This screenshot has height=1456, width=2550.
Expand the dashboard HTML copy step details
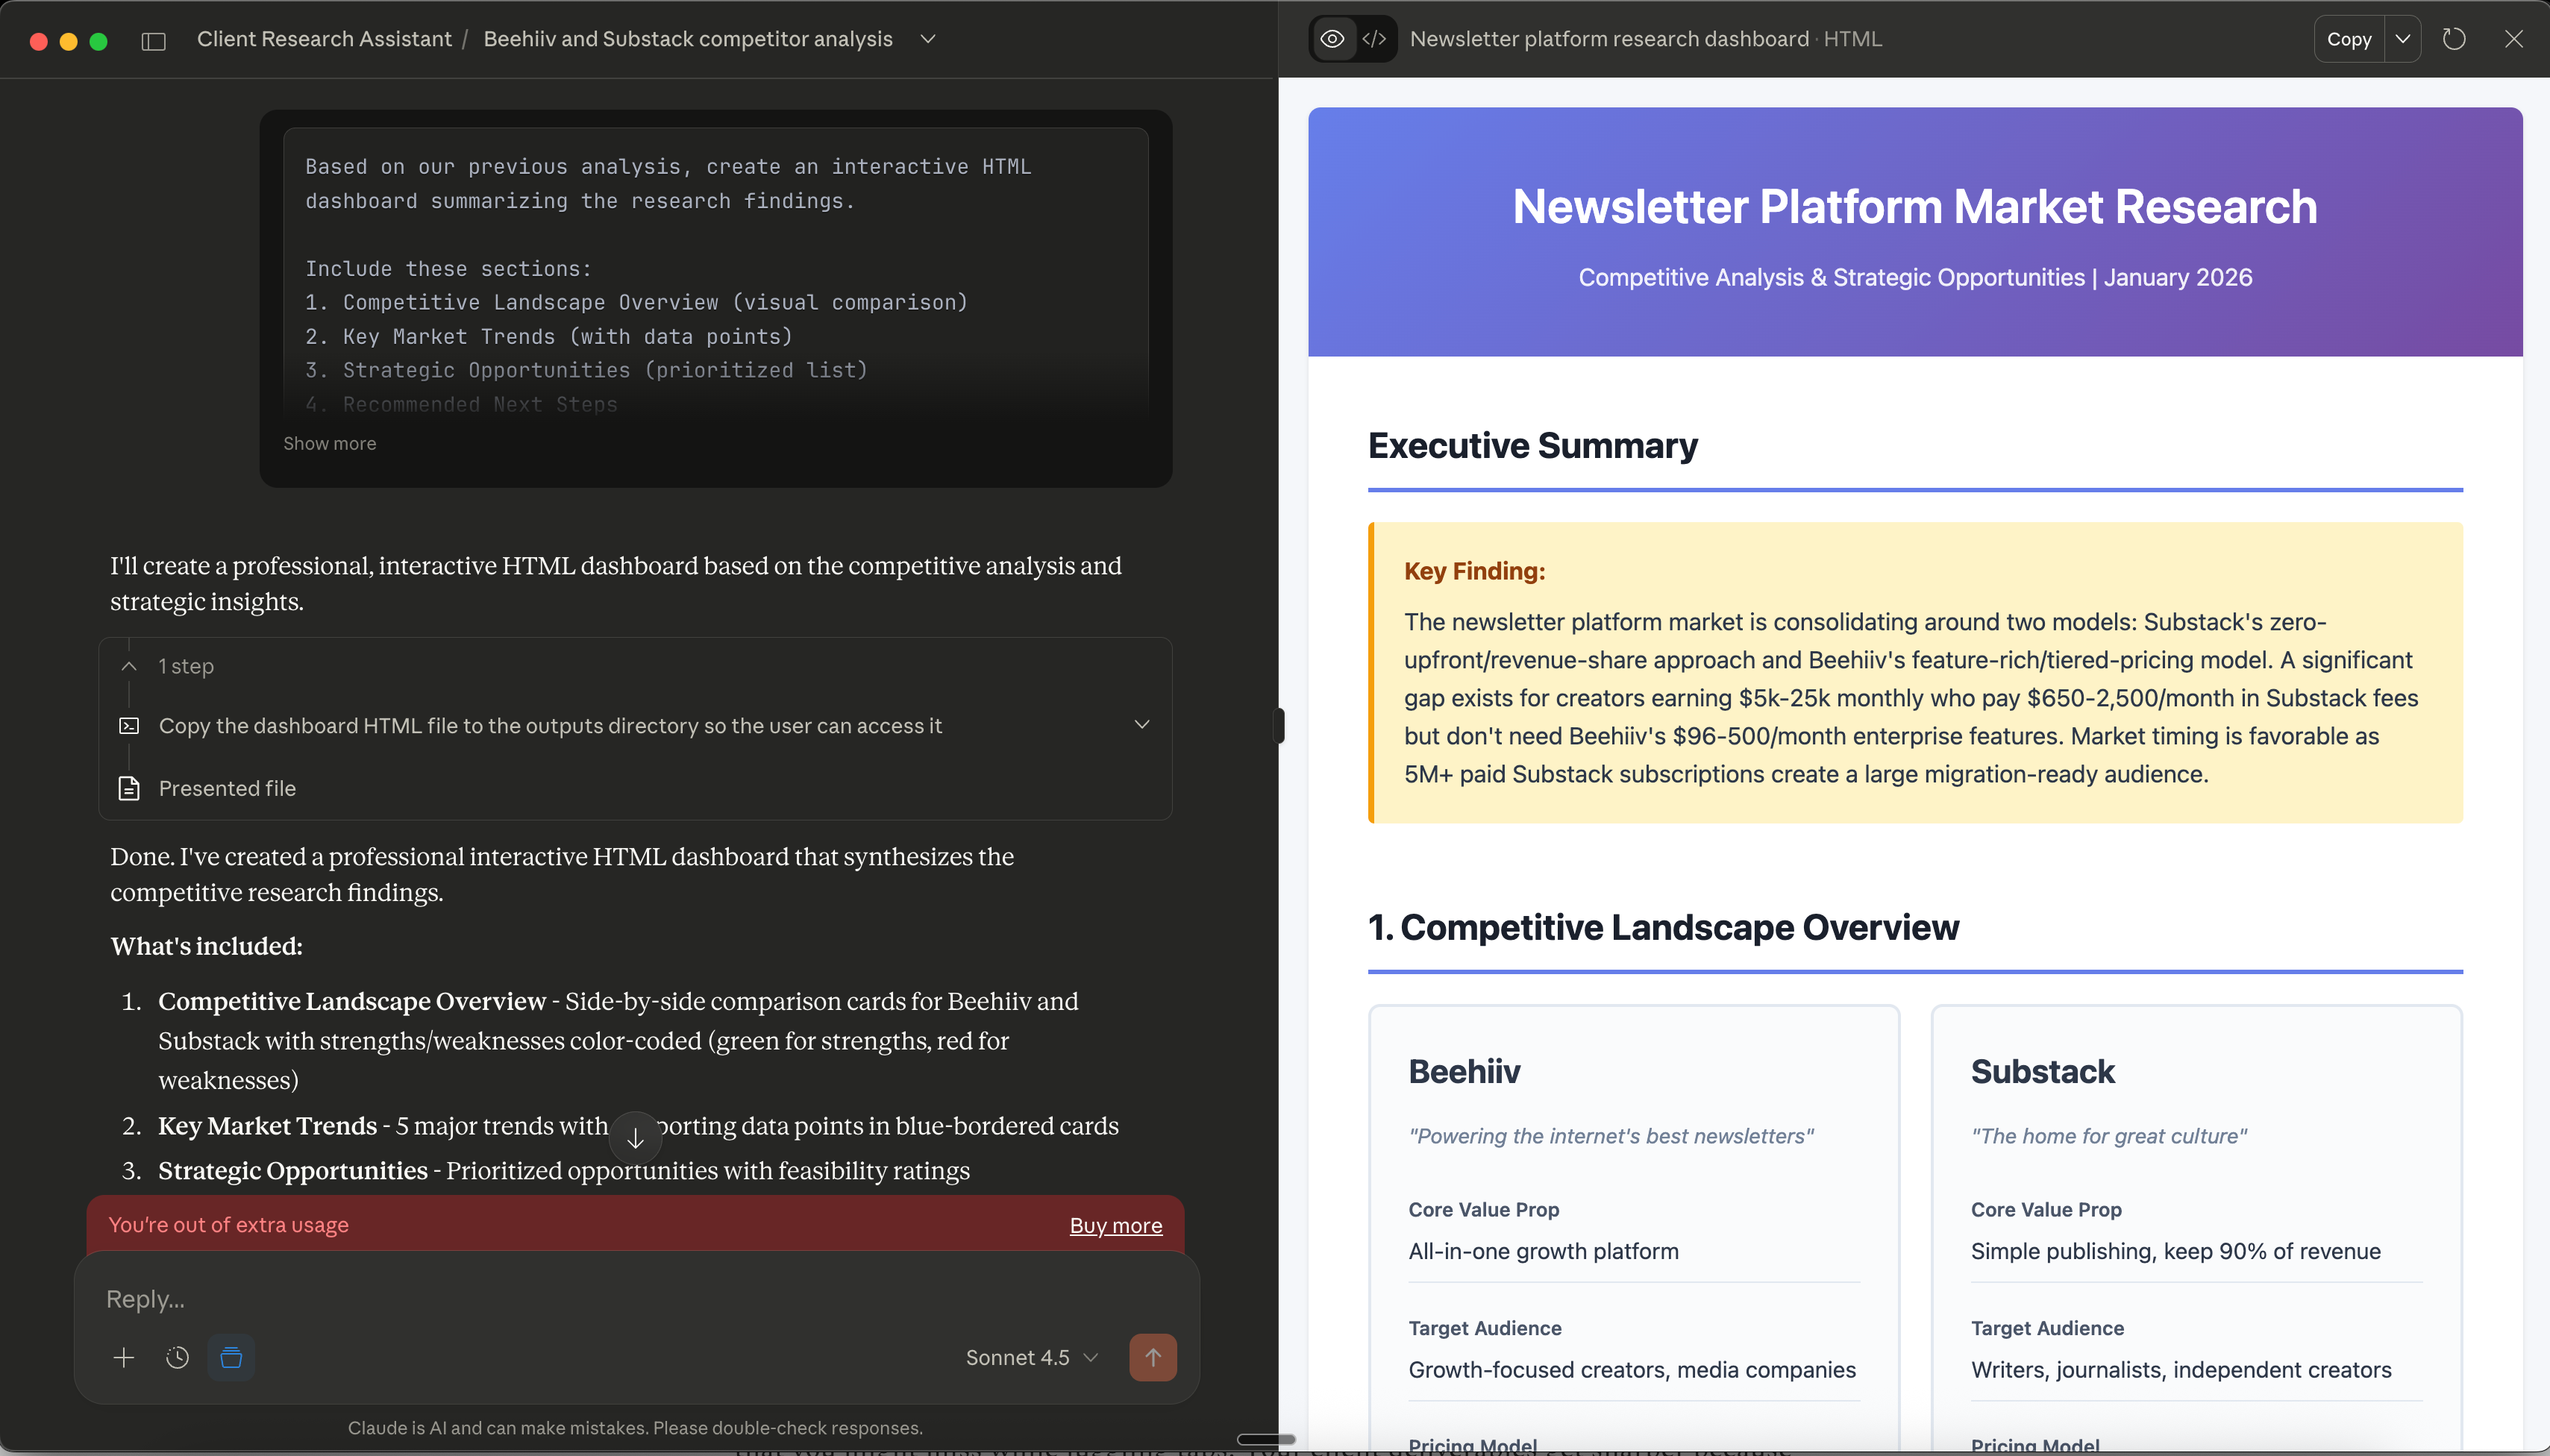coord(1142,725)
